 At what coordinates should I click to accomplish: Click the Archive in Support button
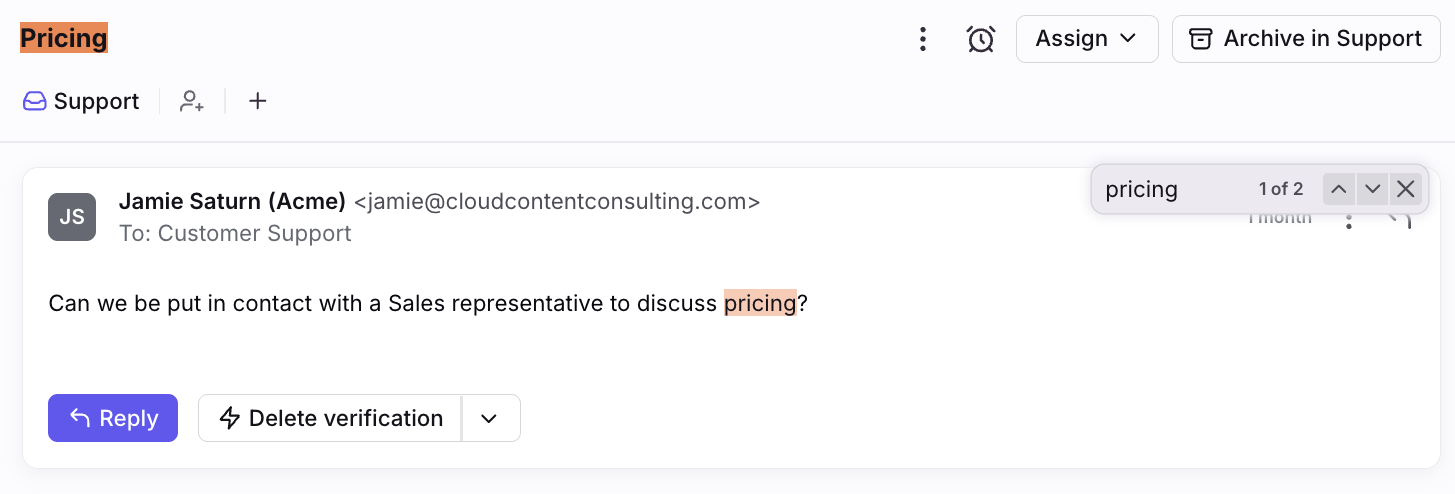(1305, 39)
